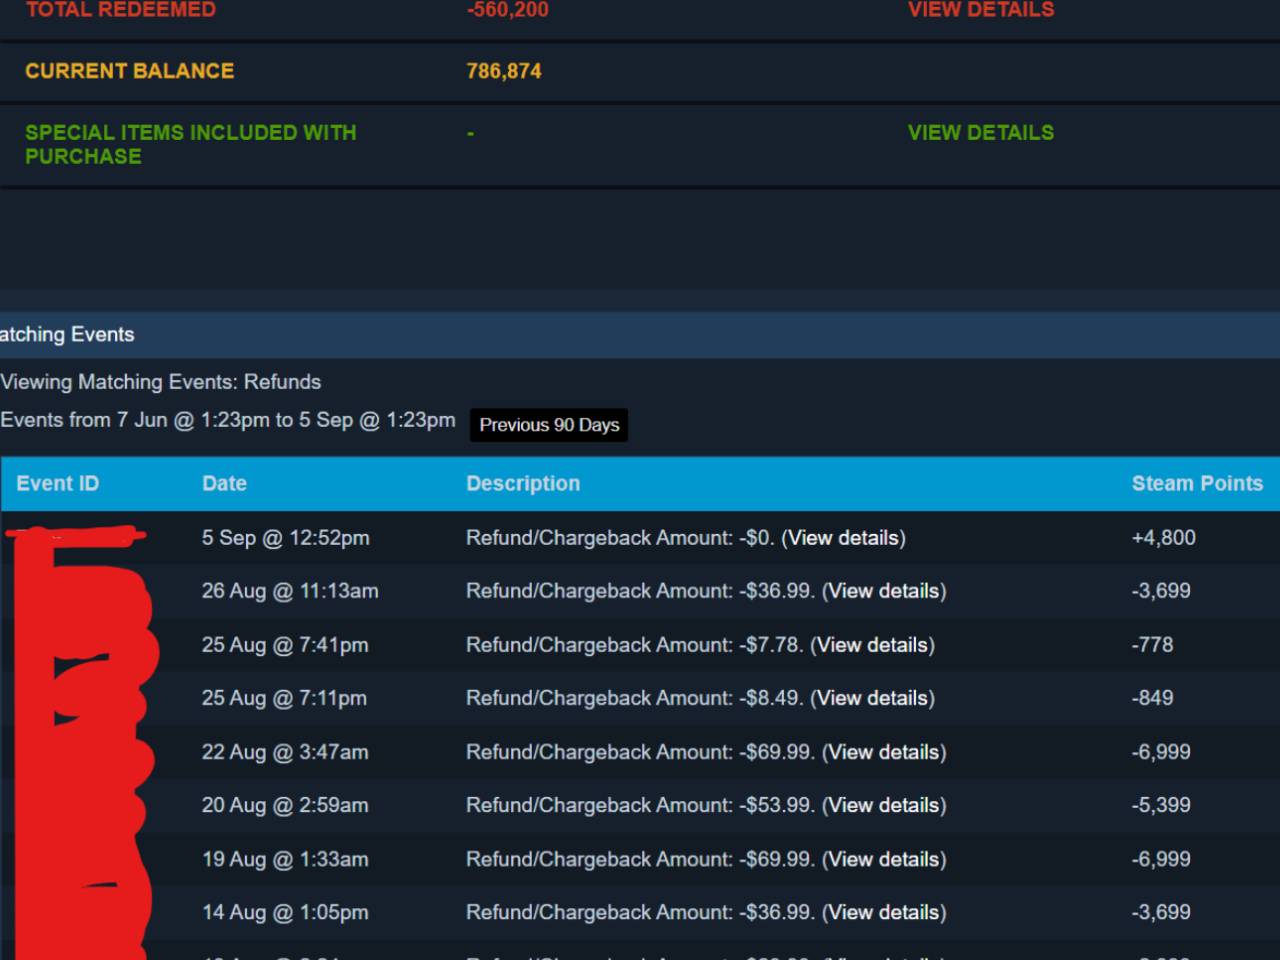Click the +4,800 Steam Points entry

pos(1163,538)
